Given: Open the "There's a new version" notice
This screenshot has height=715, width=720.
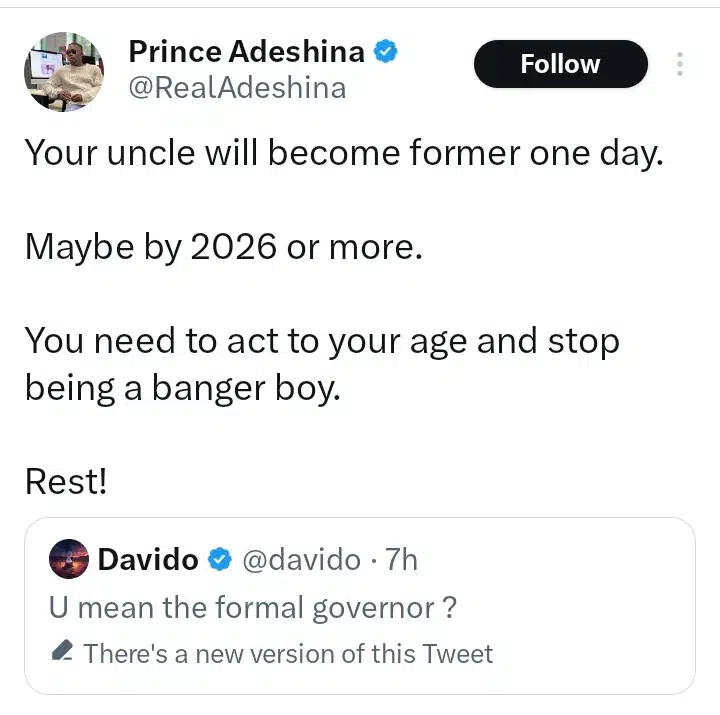Looking at the screenshot, I should [288, 654].
